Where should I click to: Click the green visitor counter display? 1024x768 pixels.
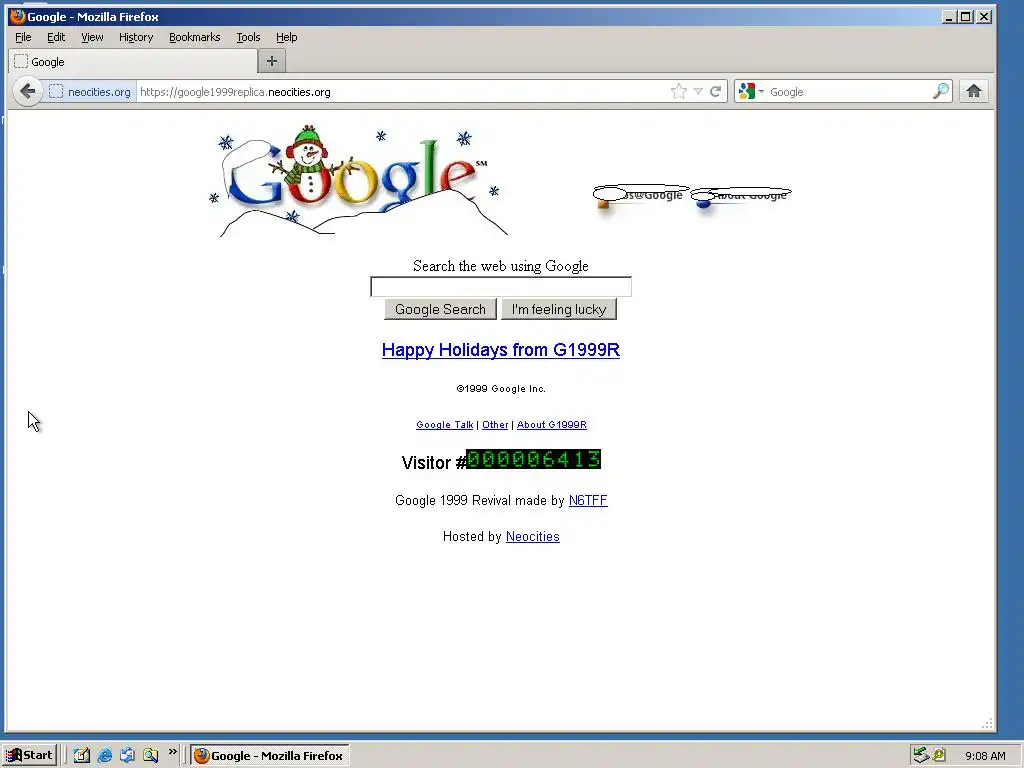(x=534, y=459)
